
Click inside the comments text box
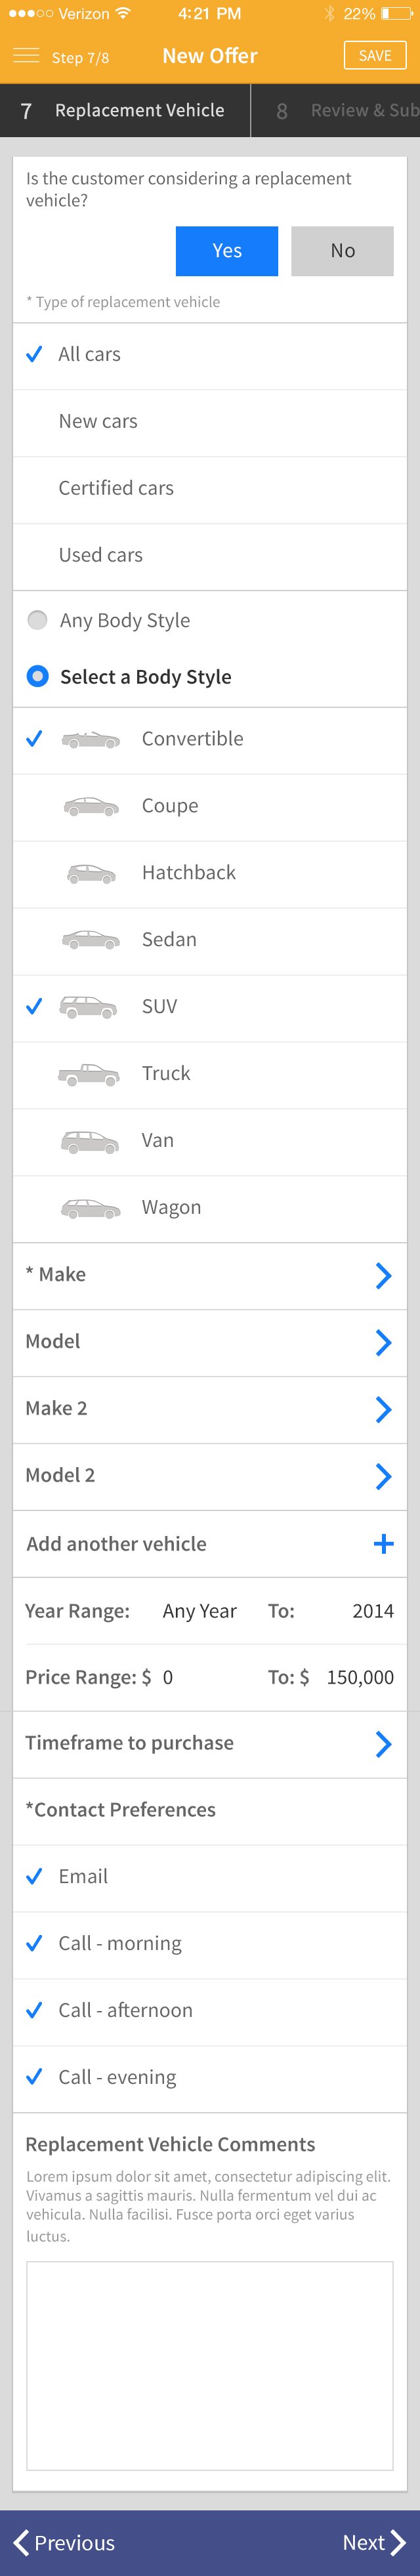tap(210, 2366)
